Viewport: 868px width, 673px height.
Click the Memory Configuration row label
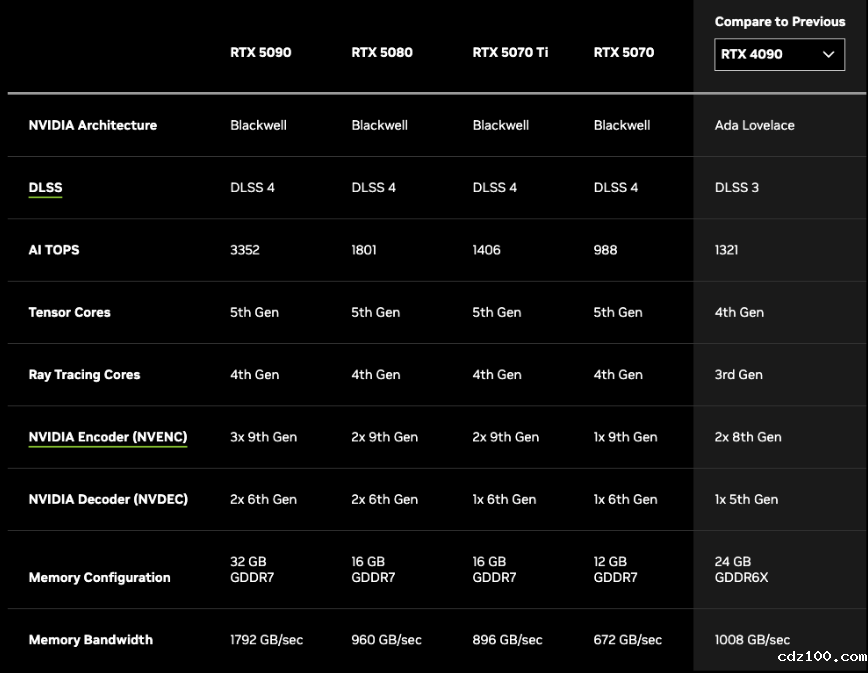click(x=99, y=577)
